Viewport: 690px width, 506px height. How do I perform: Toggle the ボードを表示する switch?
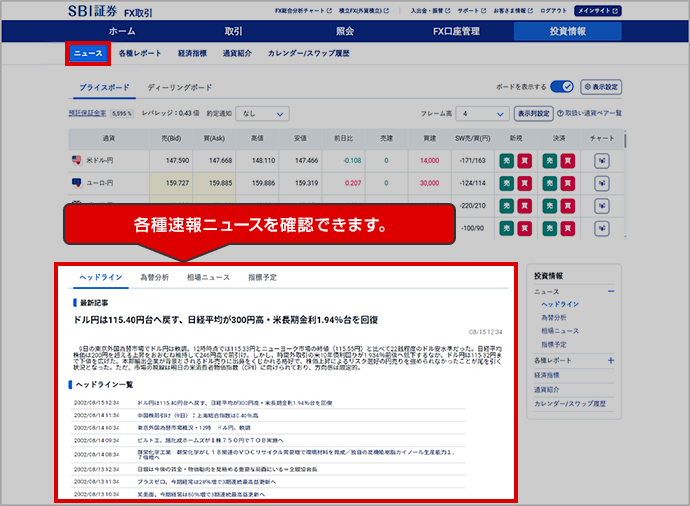coord(562,87)
